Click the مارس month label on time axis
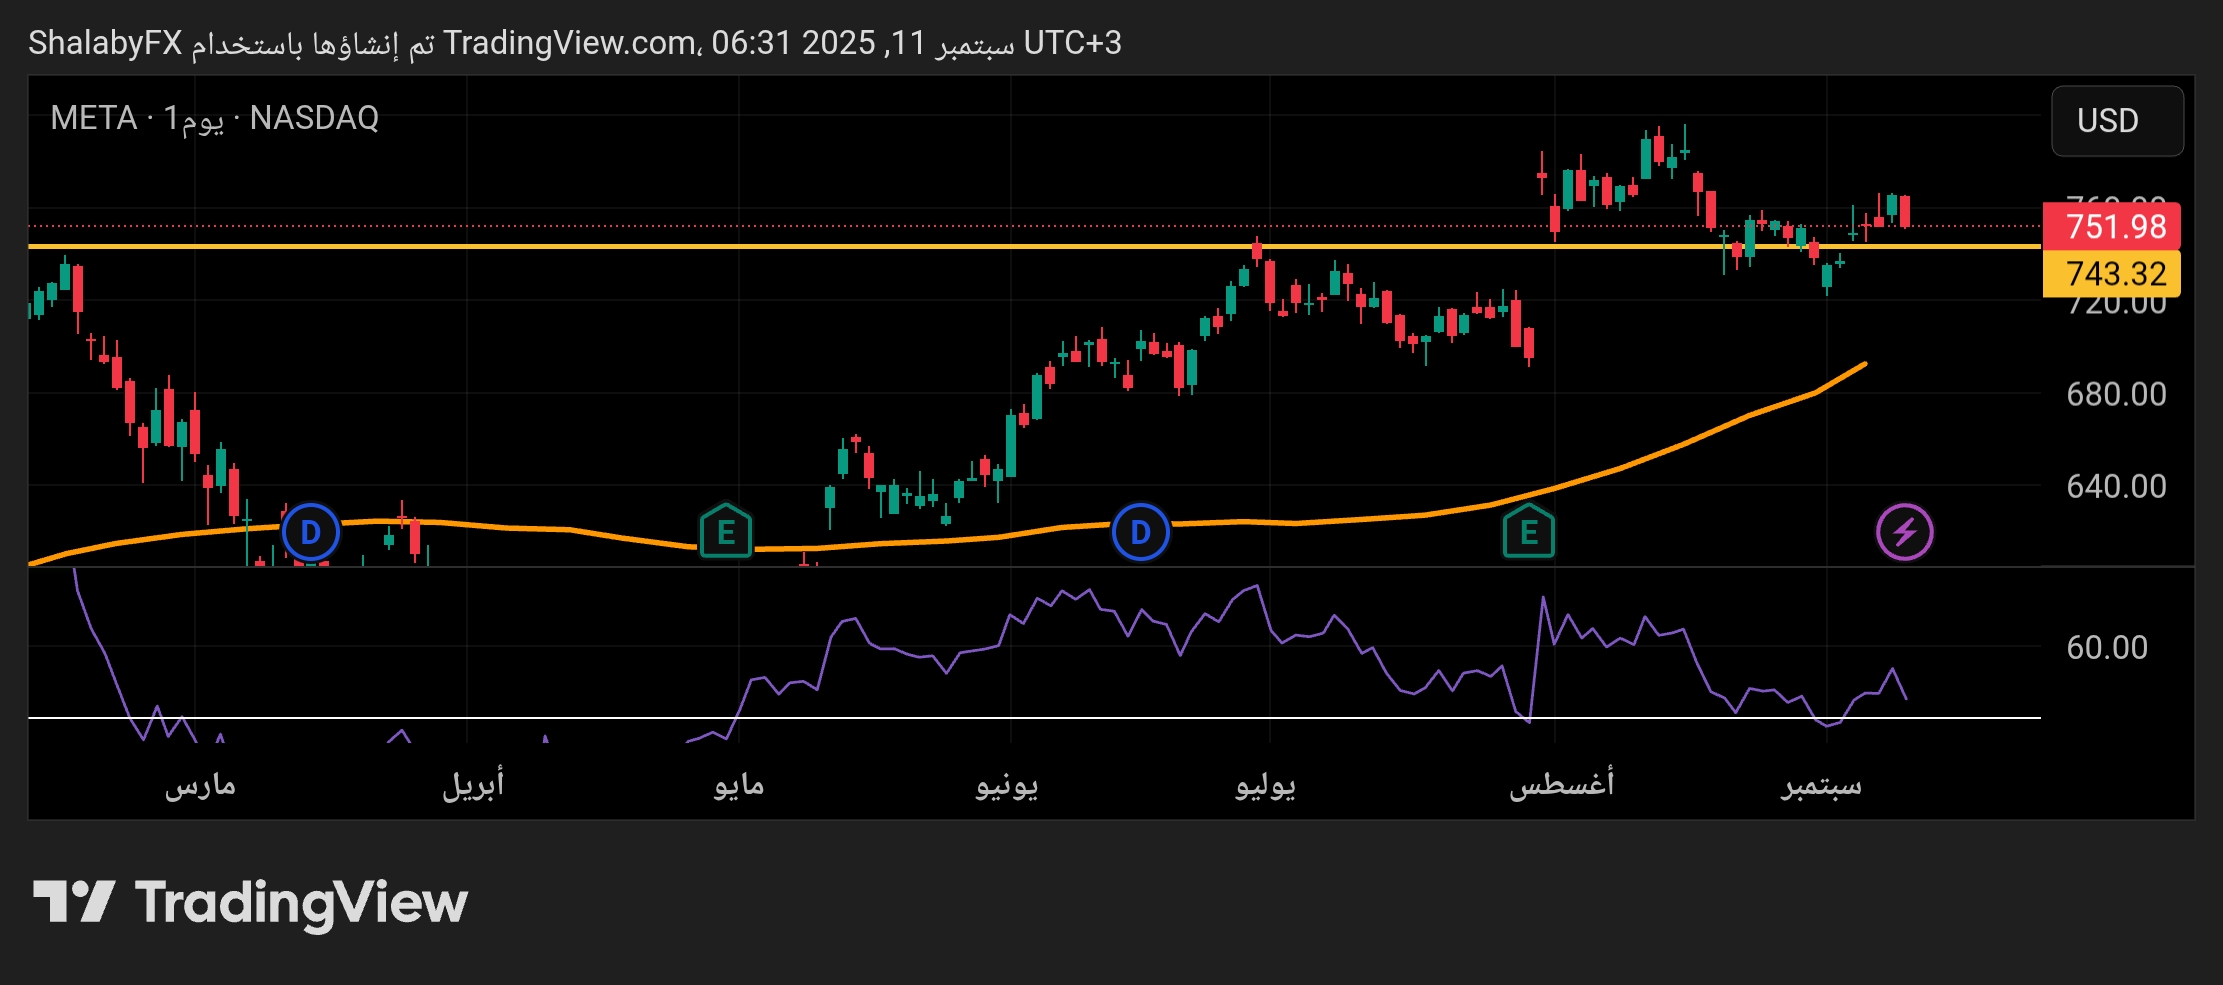Screen dimensions: 2223x985 click(x=200, y=785)
